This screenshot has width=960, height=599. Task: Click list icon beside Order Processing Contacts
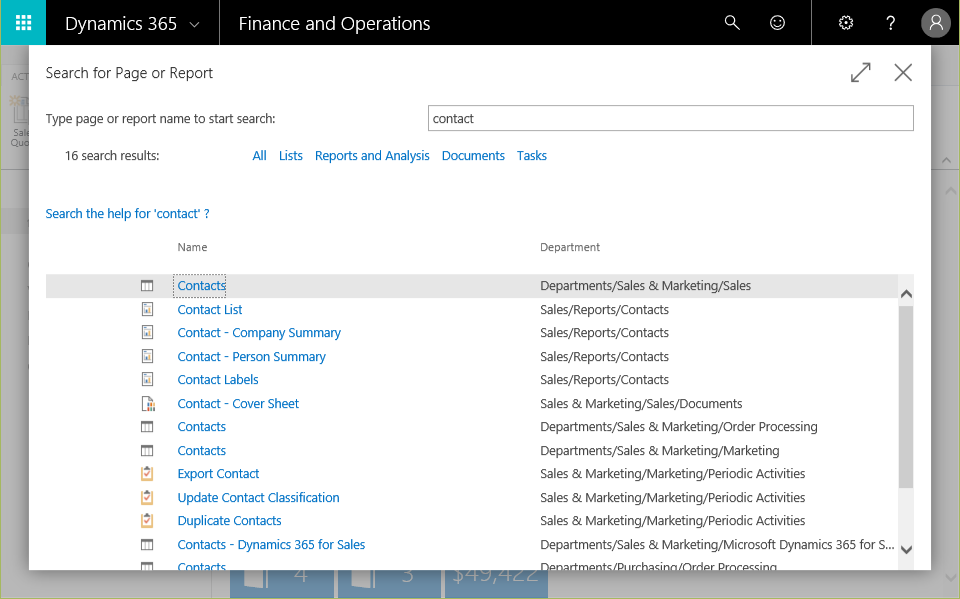point(147,427)
